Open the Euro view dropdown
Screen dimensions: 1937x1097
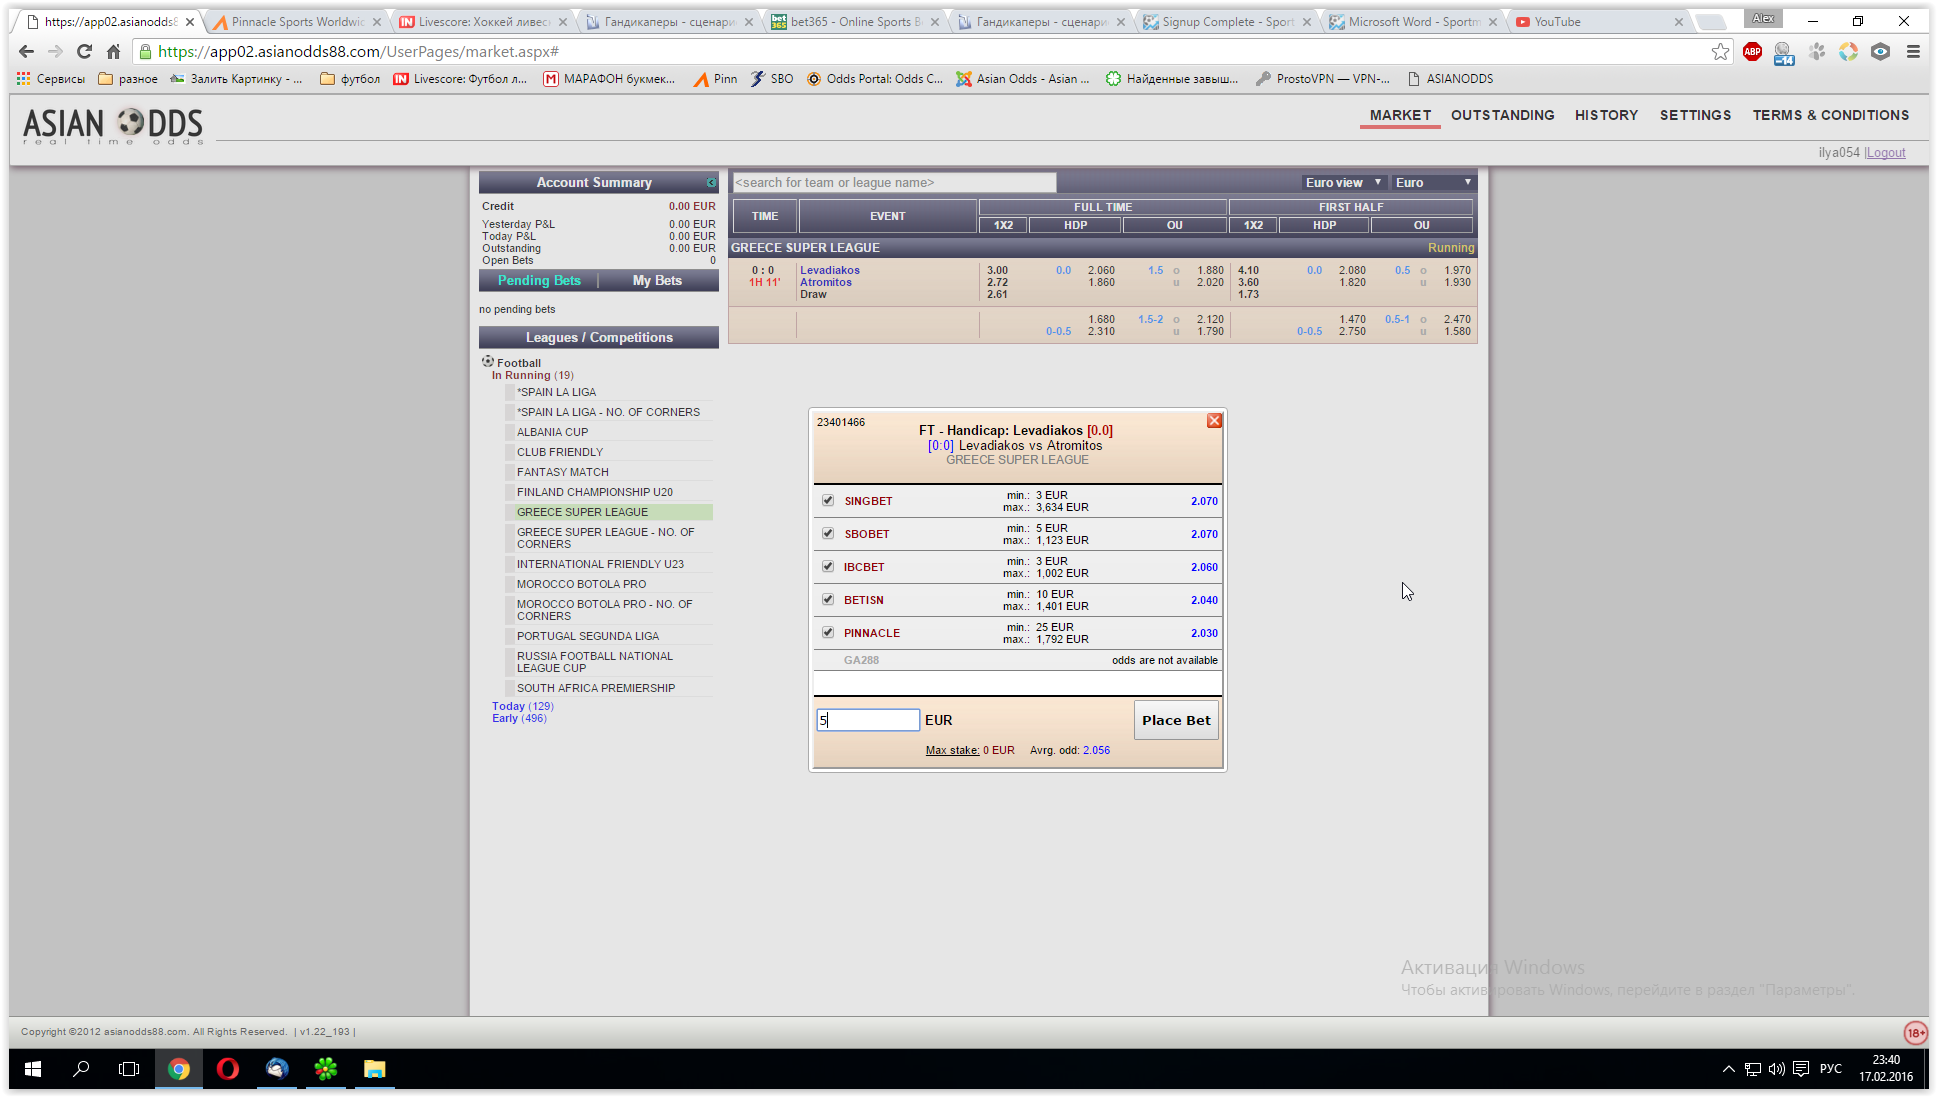click(x=1343, y=182)
